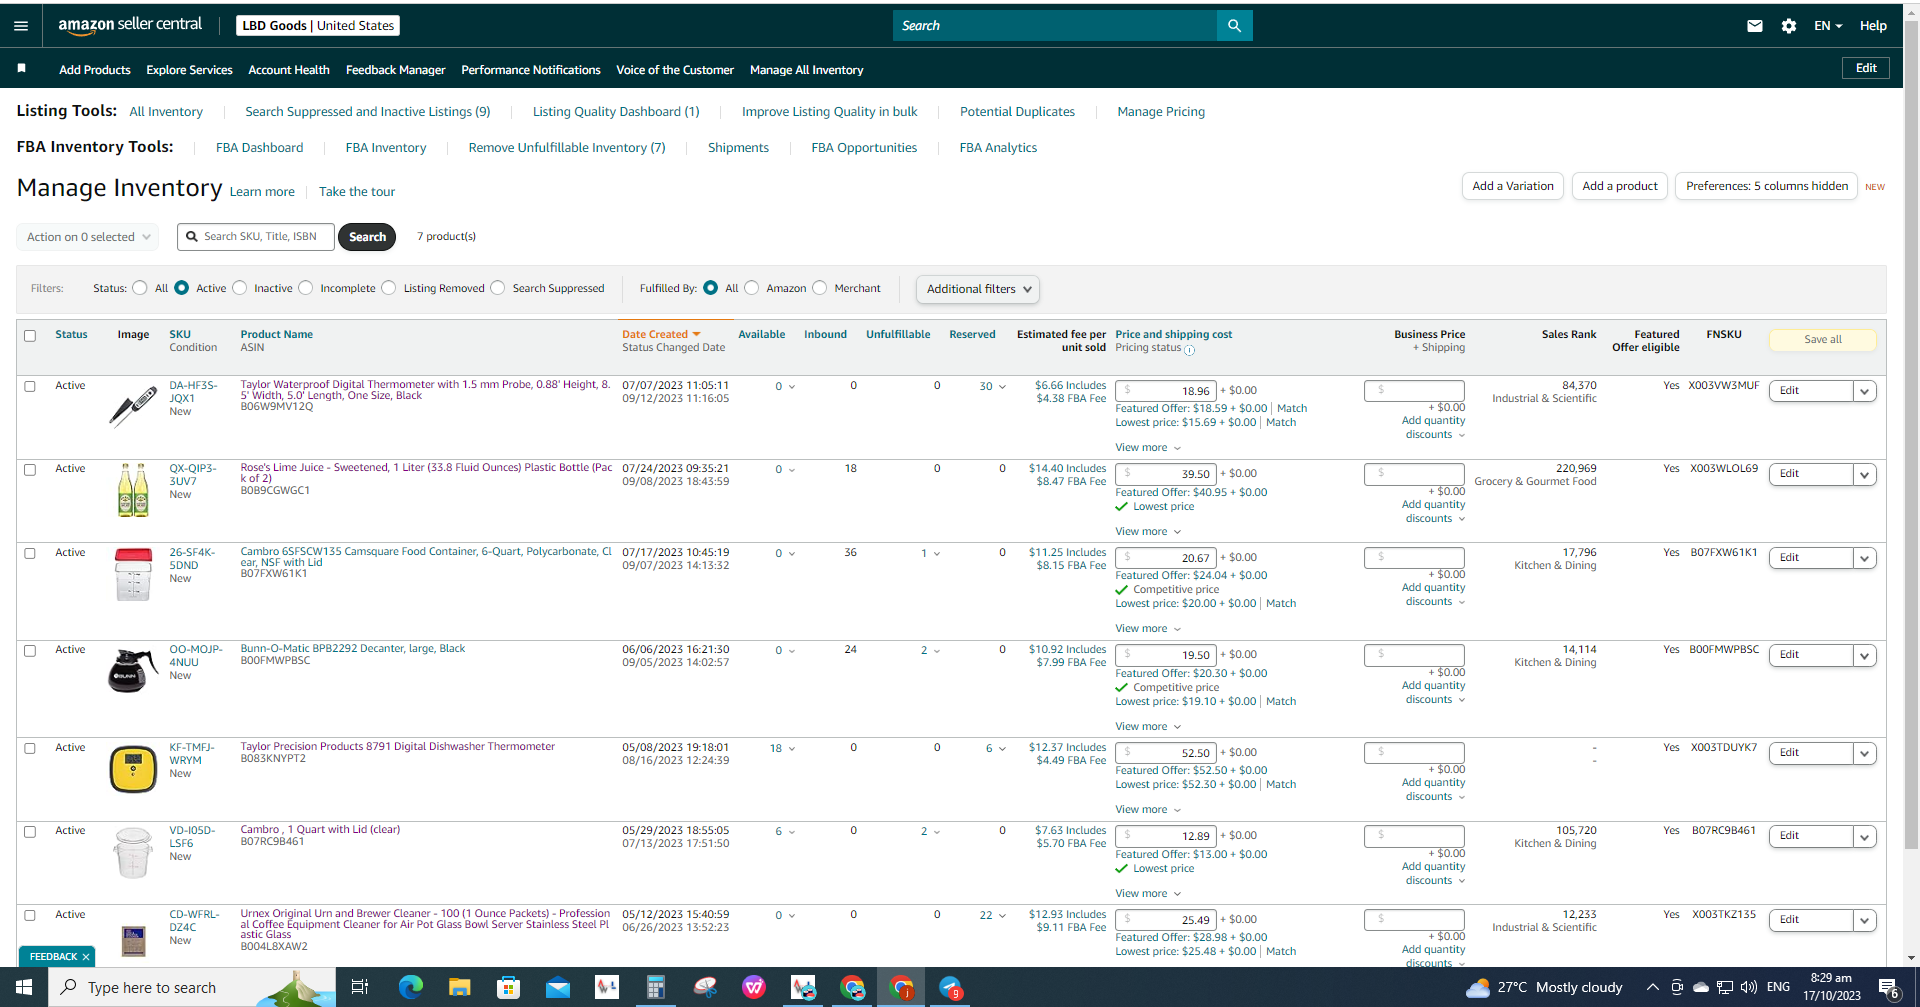Open the Account Health menu item

tap(289, 70)
